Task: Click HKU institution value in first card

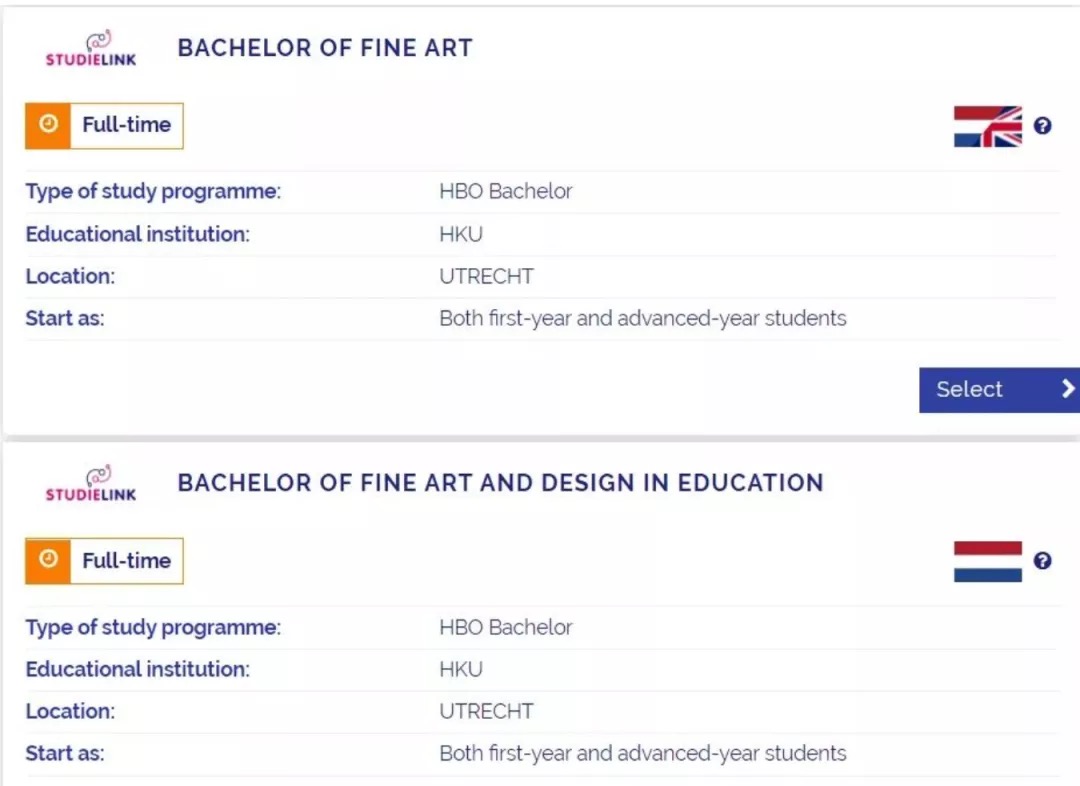Action: [x=461, y=234]
